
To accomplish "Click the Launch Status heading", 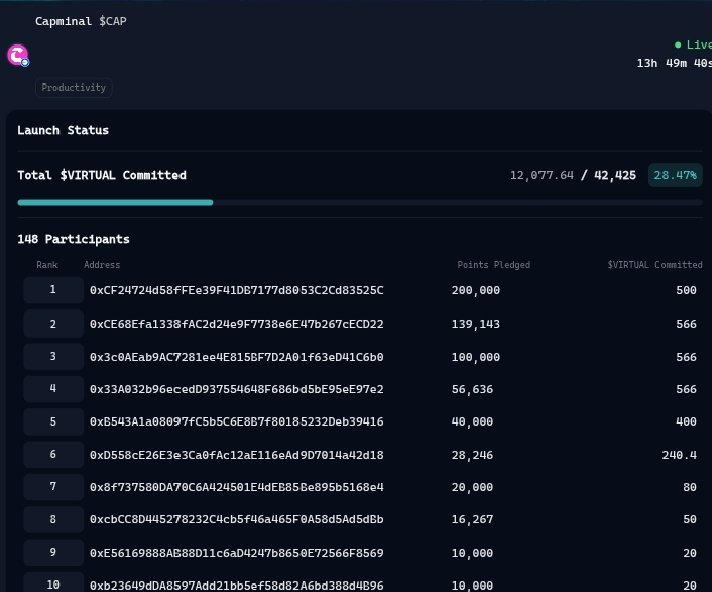I will coord(63,130).
